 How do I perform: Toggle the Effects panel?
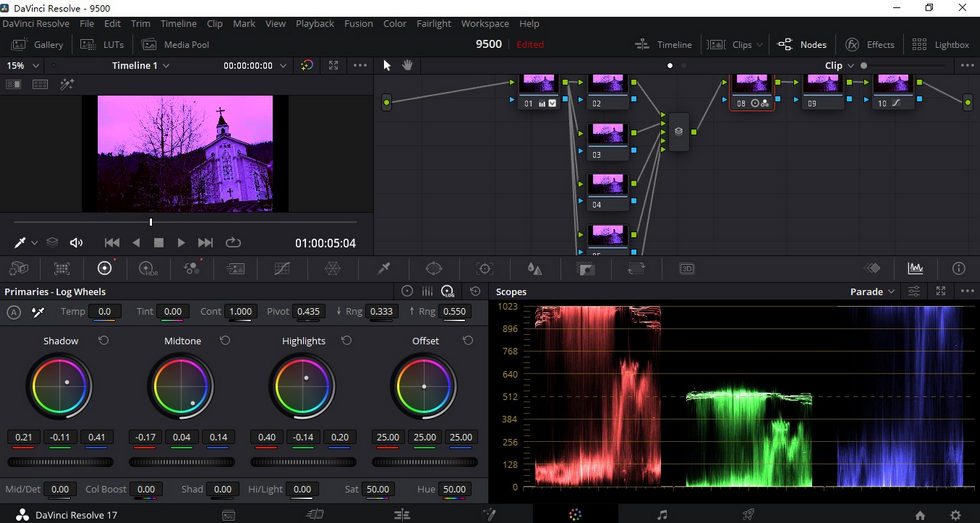(x=870, y=44)
